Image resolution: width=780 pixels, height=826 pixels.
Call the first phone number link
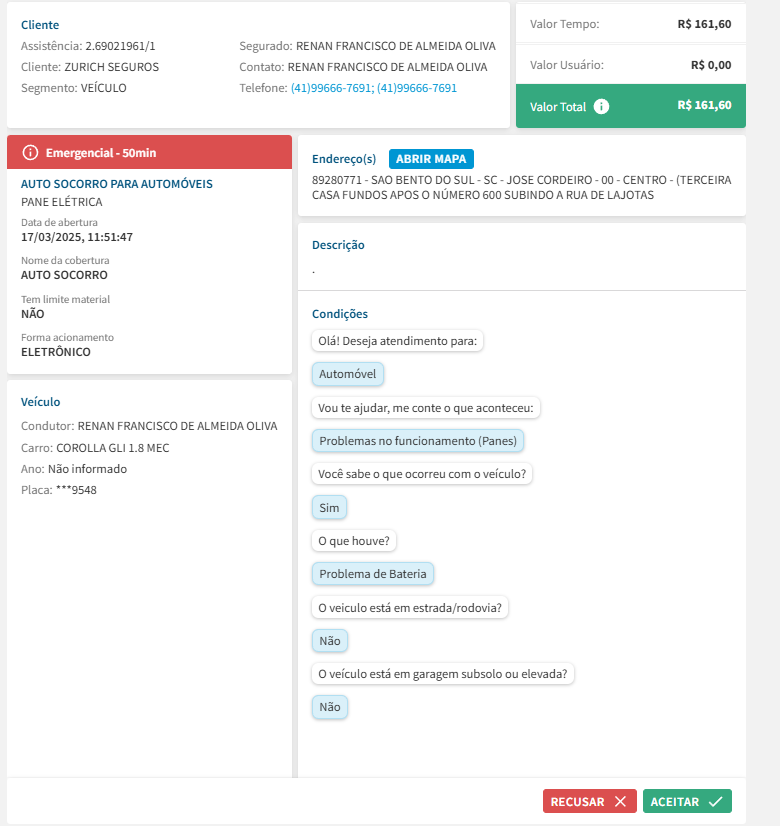pos(331,88)
